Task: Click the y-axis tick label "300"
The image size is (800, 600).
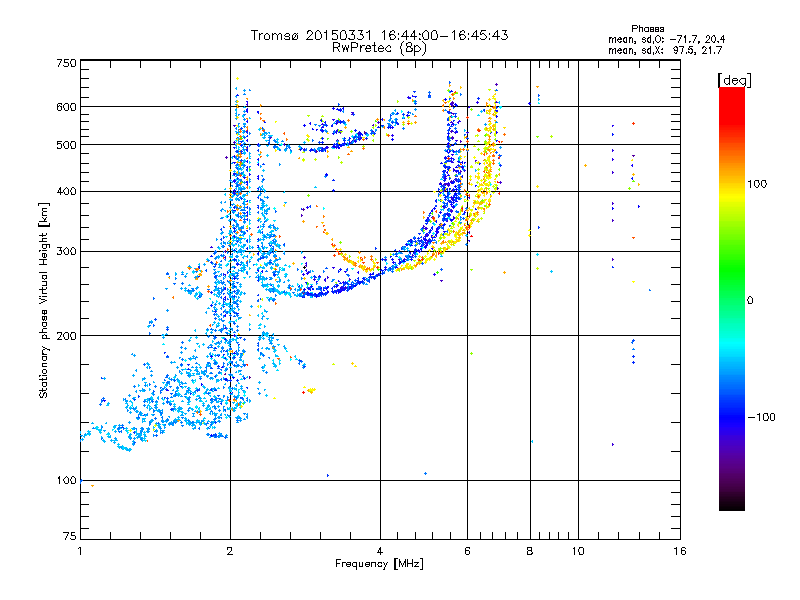Action: pyautogui.click(x=67, y=251)
